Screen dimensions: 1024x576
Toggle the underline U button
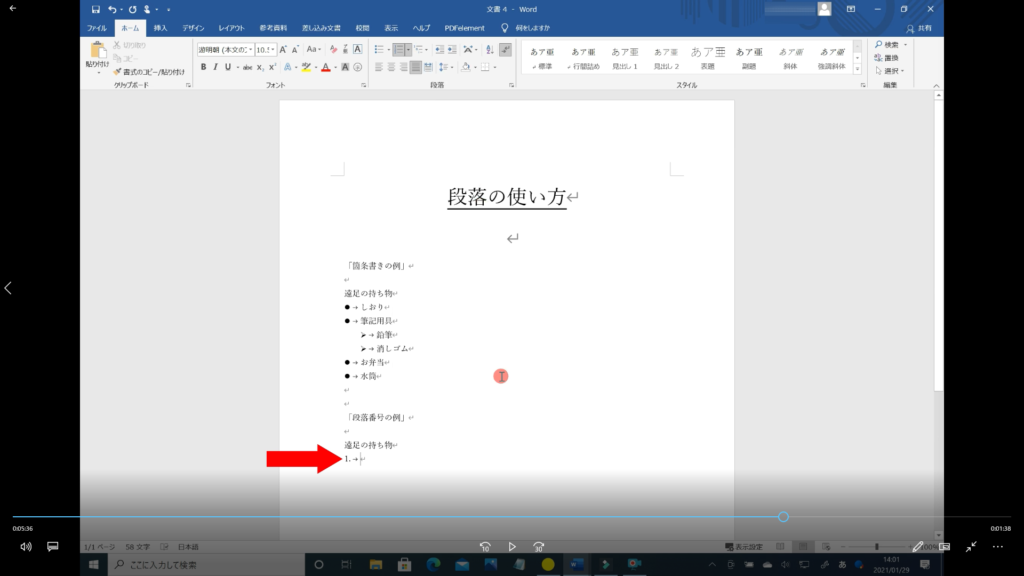[x=228, y=67]
